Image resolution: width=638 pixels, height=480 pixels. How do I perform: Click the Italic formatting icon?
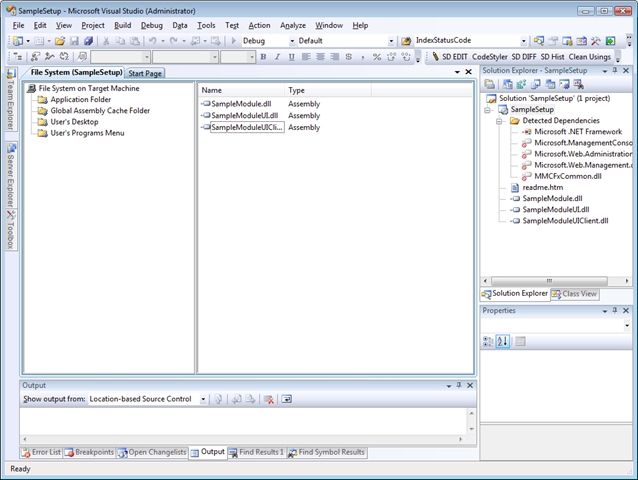pyautogui.click(x=277, y=57)
